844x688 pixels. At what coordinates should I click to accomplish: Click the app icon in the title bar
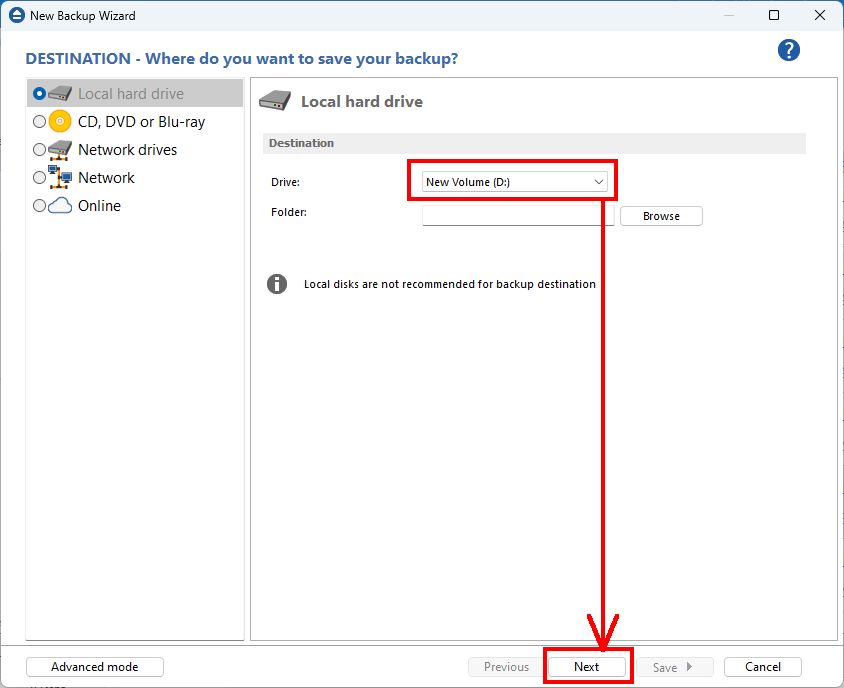tap(16, 16)
